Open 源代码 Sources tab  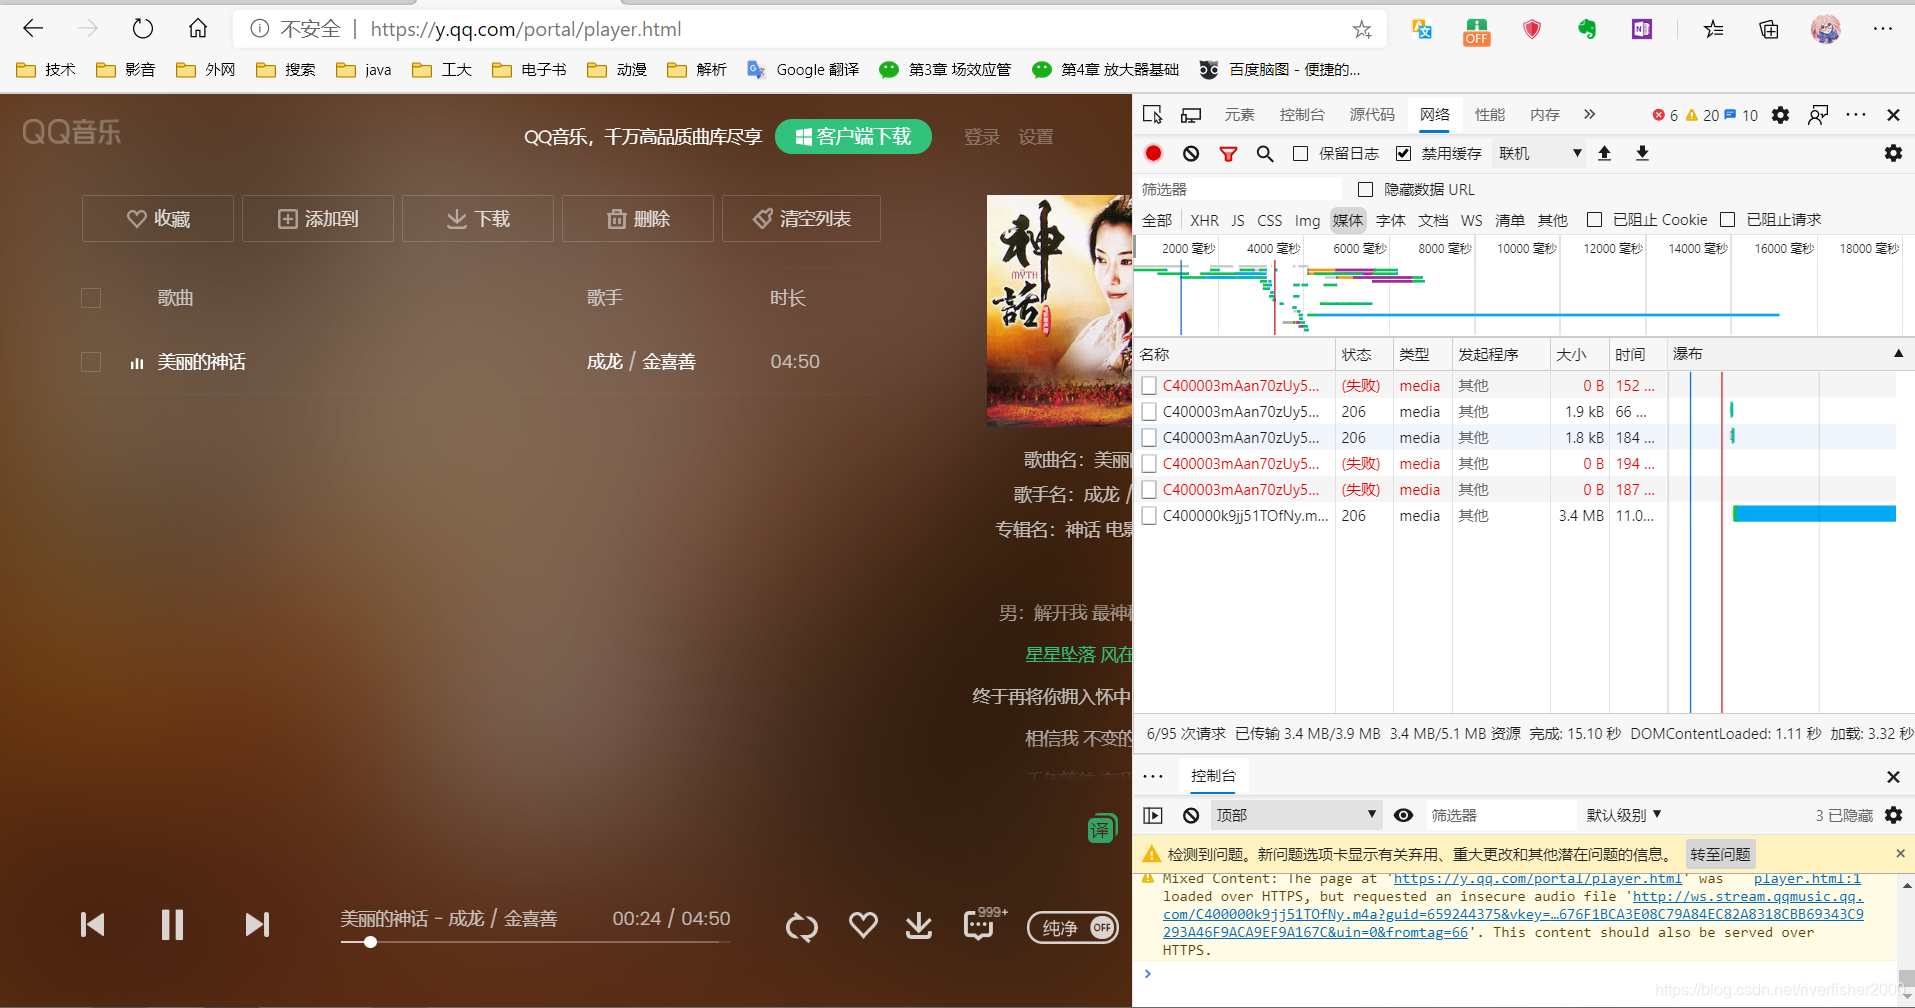click(1372, 115)
